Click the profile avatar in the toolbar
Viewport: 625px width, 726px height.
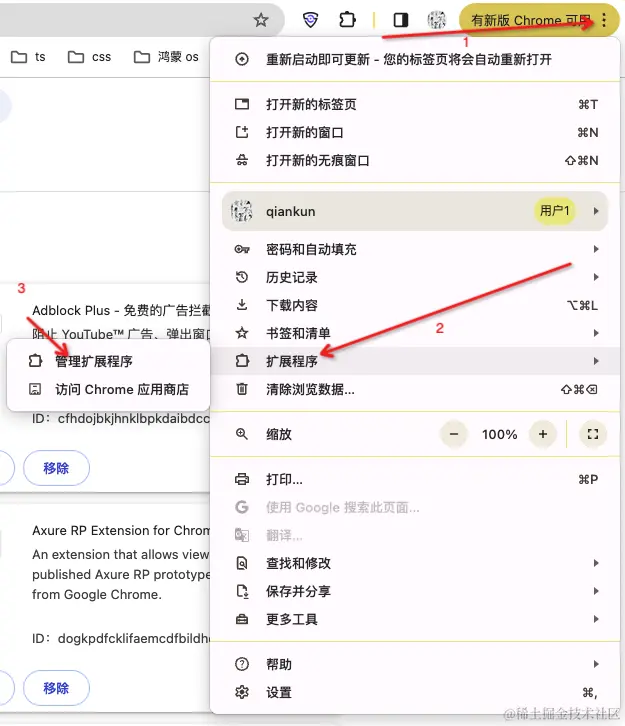click(x=436, y=20)
